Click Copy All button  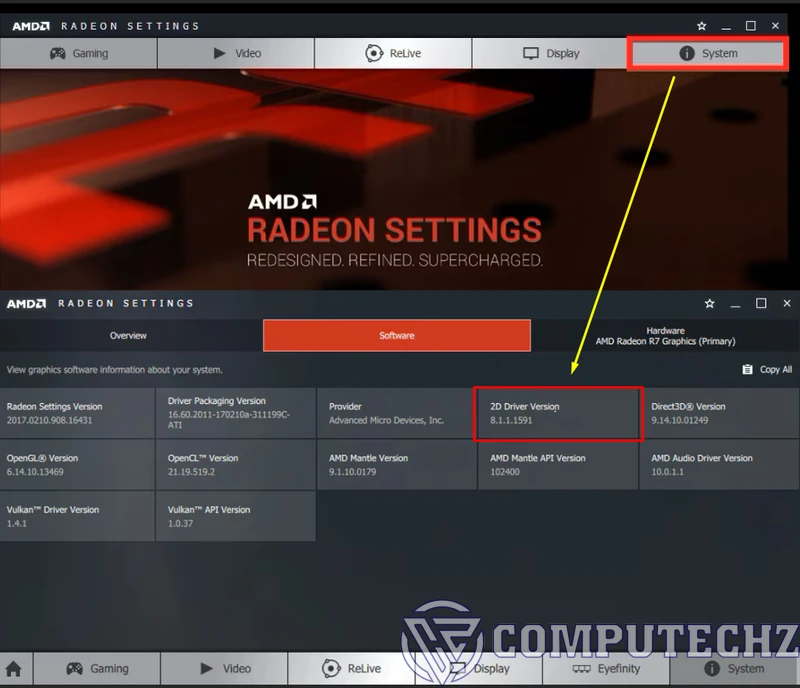[767, 370]
